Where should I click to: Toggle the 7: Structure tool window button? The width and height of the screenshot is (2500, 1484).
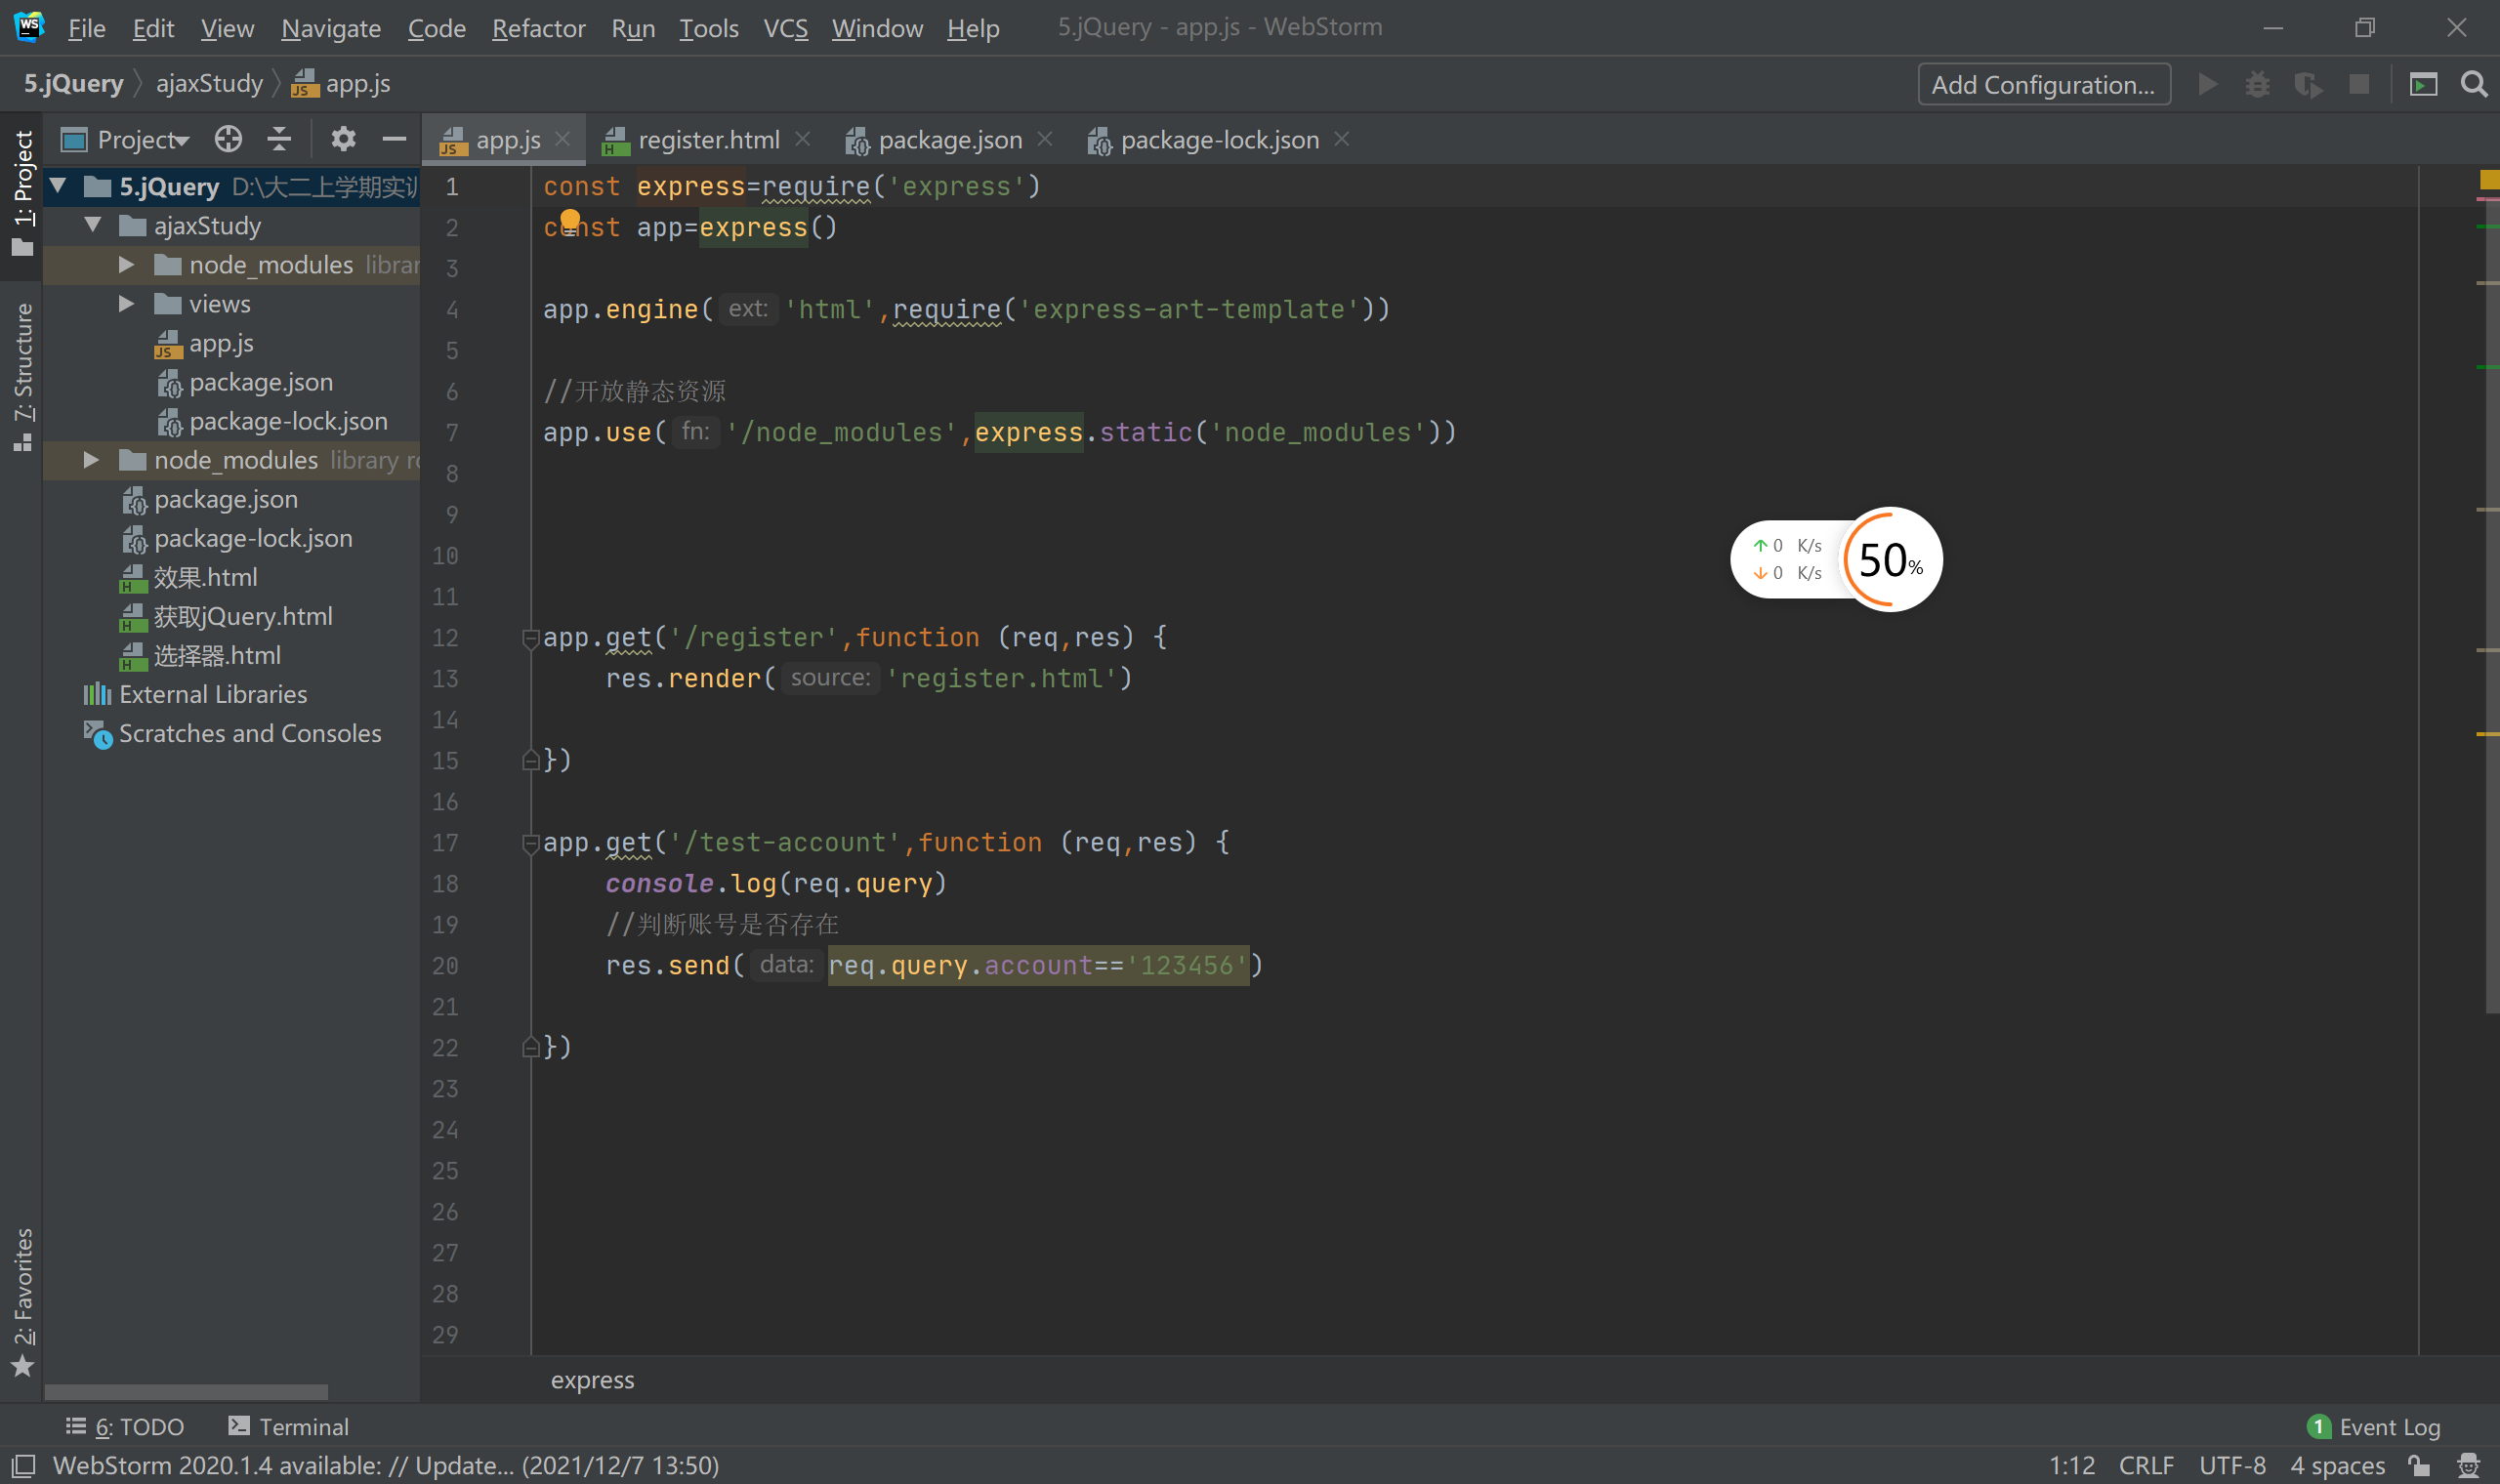click(x=22, y=375)
